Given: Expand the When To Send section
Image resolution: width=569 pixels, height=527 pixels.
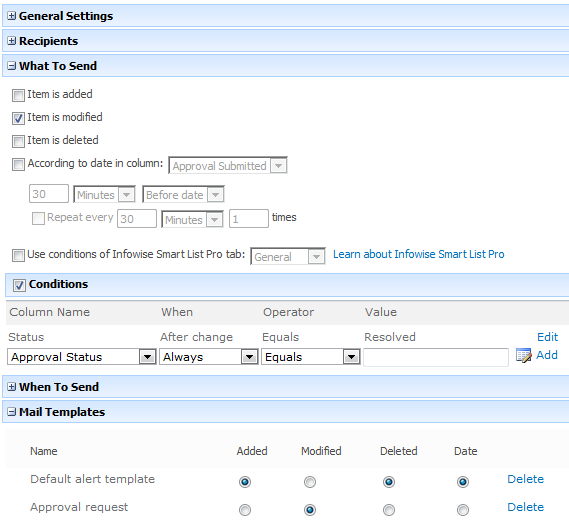Looking at the screenshot, I should (x=12, y=387).
